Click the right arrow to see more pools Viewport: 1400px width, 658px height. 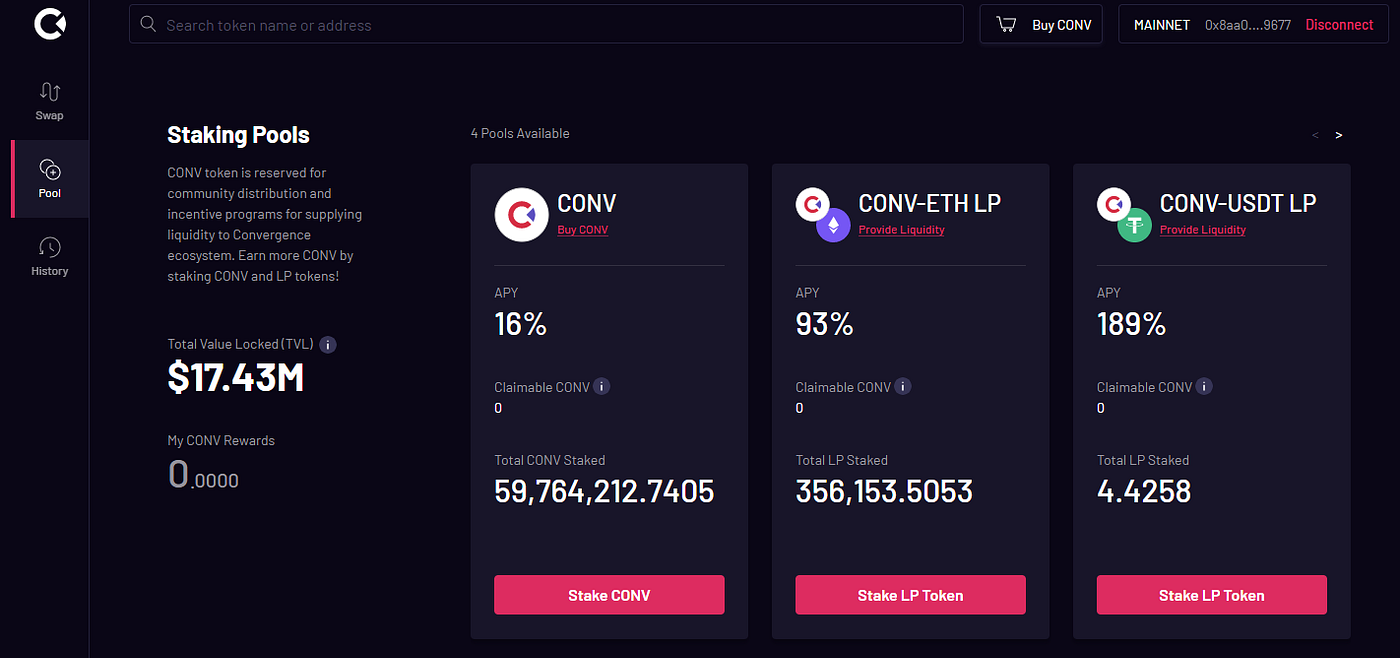tap(1338, 134)
